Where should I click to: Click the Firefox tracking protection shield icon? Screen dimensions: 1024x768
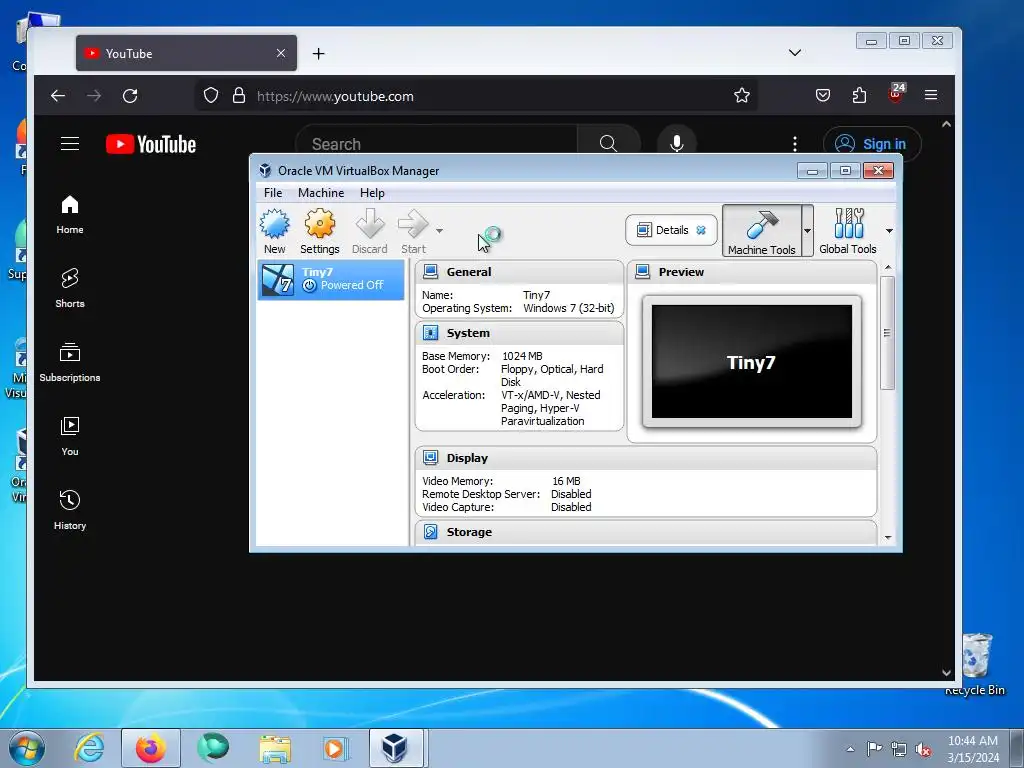(x=210, y=95)
